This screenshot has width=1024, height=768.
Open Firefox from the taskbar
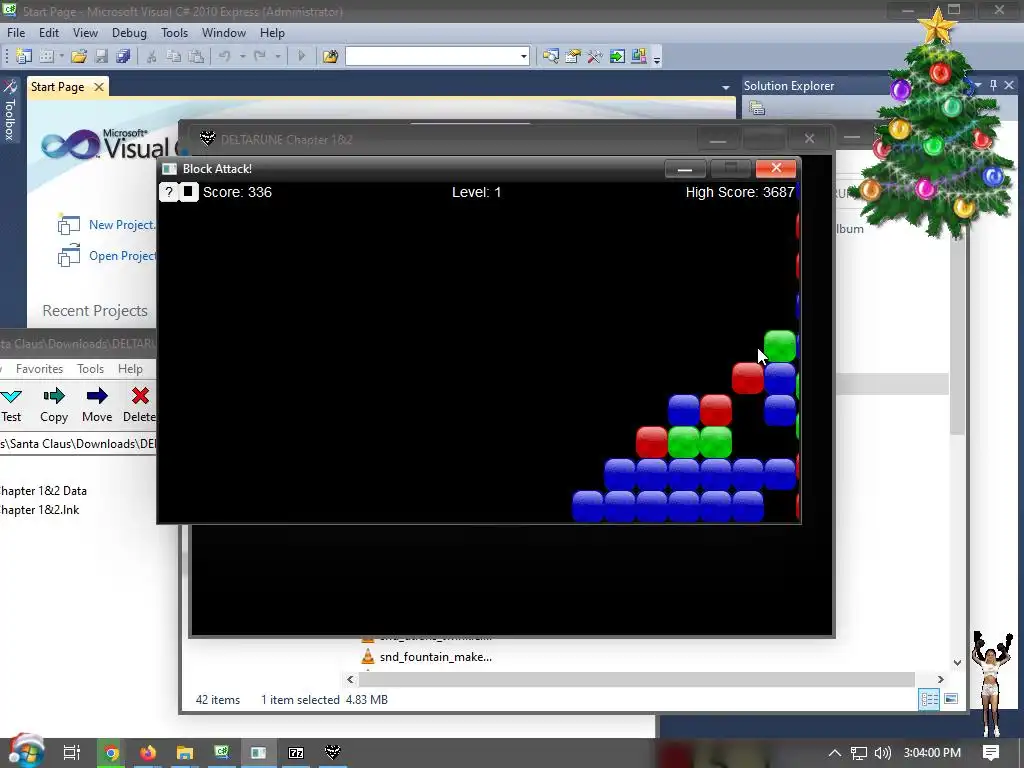[x=148, y=753]
